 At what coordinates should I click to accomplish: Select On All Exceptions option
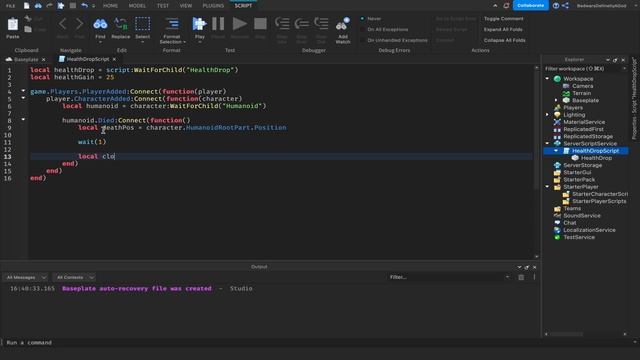362,29
